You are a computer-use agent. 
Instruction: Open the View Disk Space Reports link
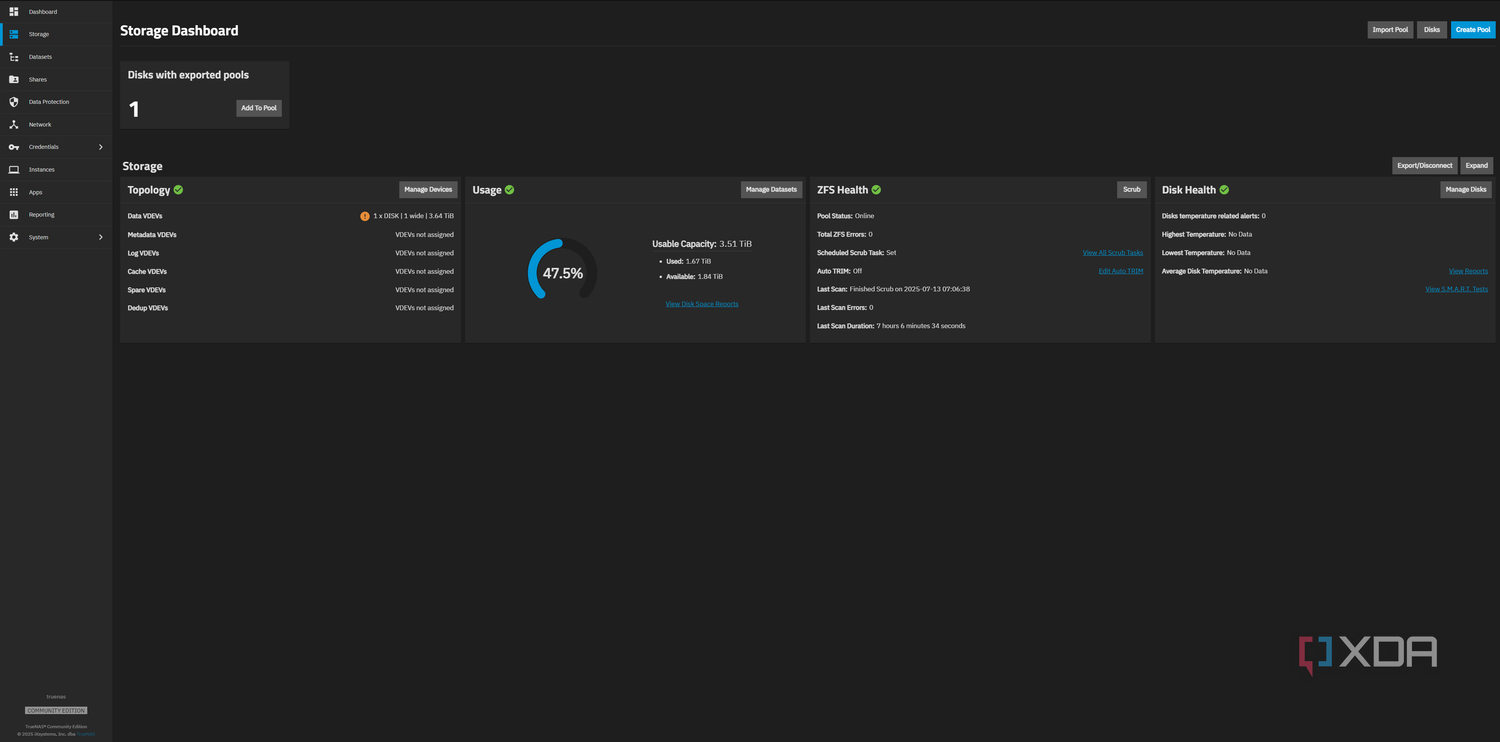[702, 304]
